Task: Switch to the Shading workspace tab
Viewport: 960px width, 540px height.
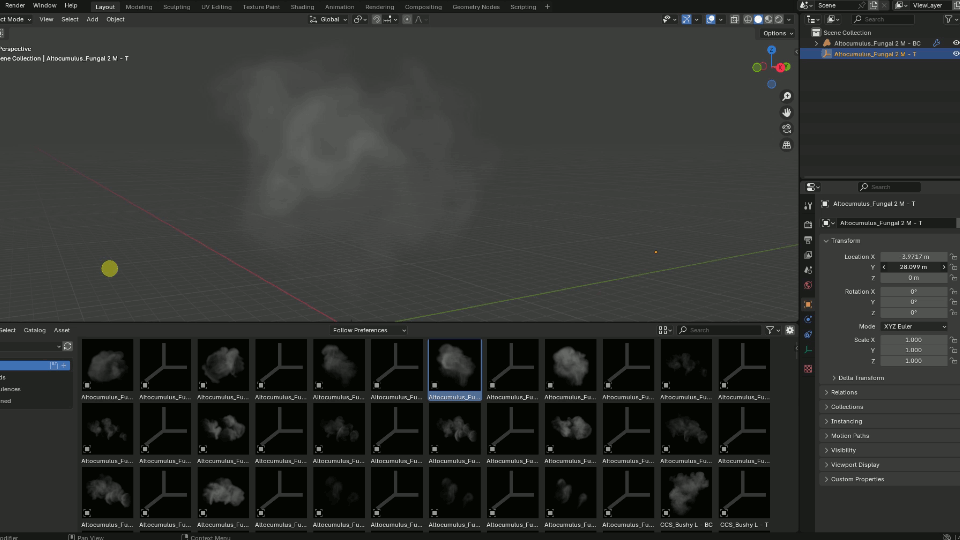Action: tap(302, 7)
